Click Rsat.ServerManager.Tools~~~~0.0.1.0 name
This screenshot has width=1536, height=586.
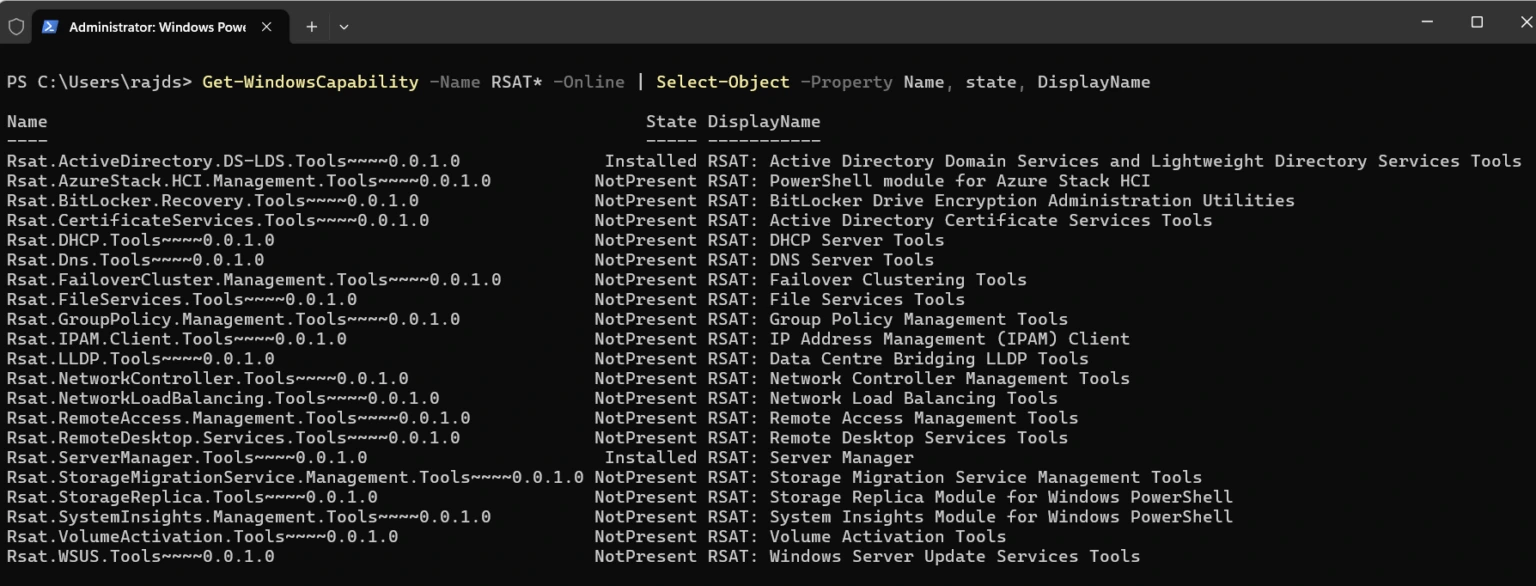tap(187, 457)
